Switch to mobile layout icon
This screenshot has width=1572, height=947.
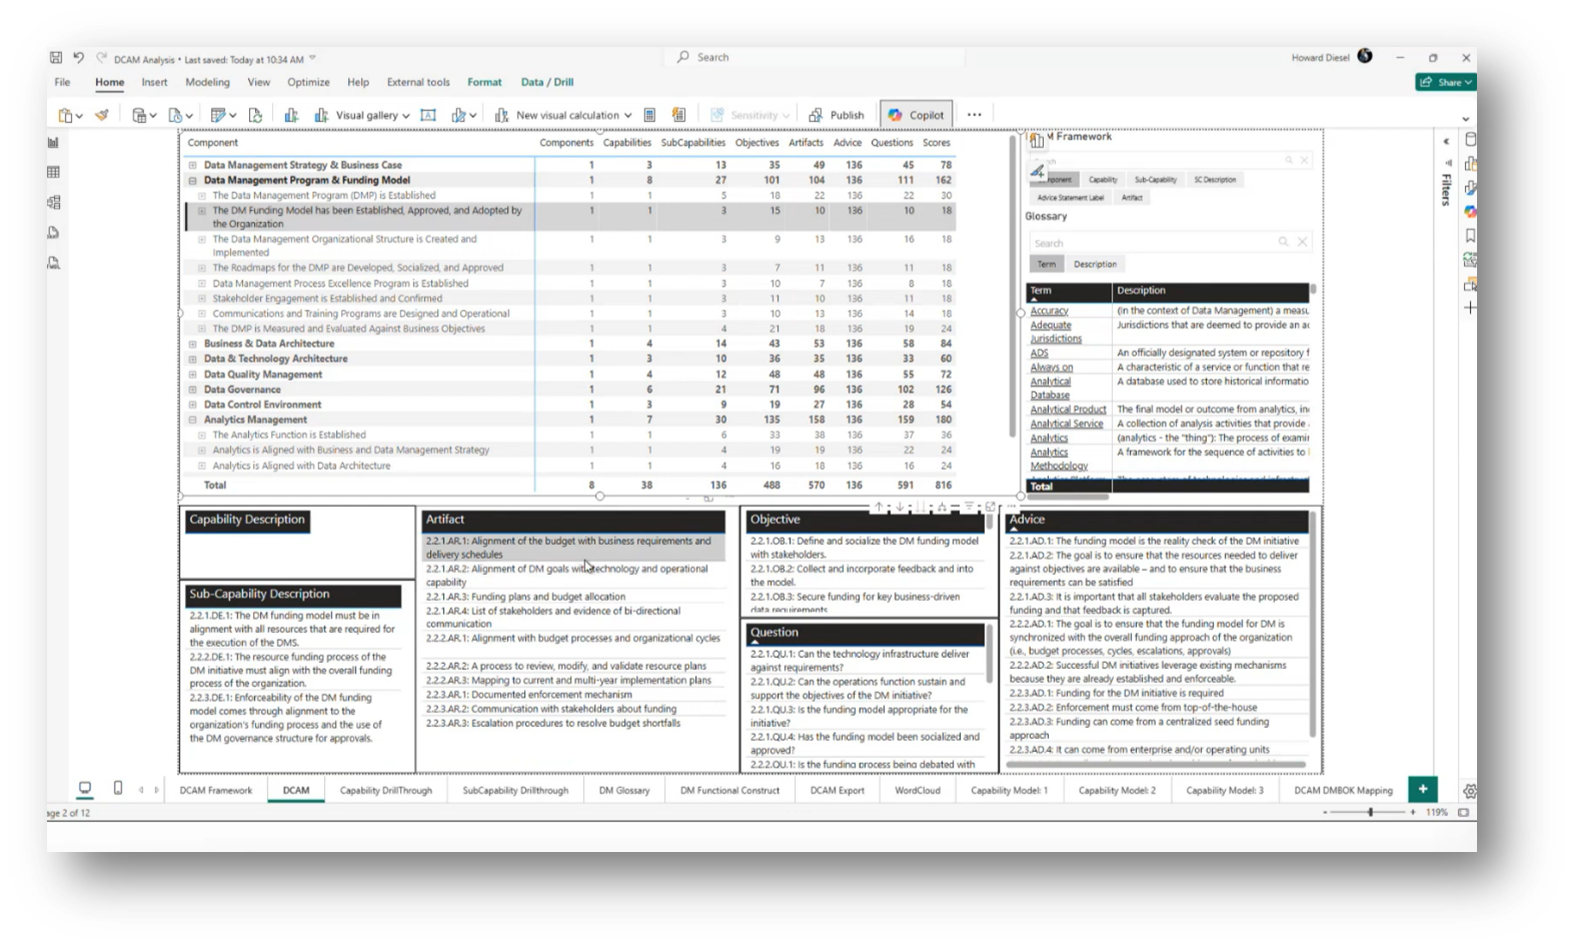pyautogui.click(x=118, y=788)
